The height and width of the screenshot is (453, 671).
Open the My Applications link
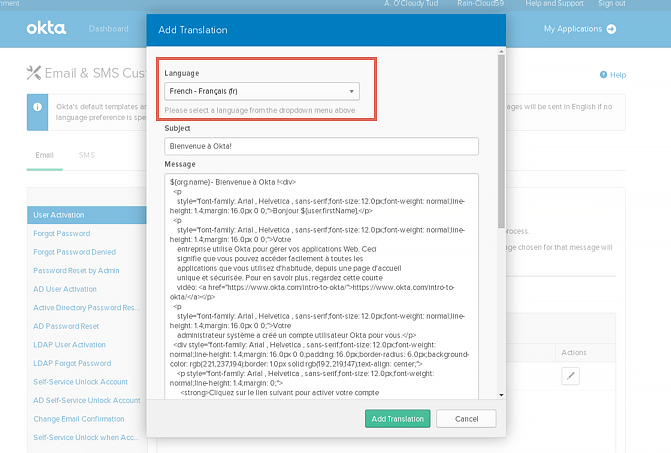pyautogui.click(x=573, y=29)
